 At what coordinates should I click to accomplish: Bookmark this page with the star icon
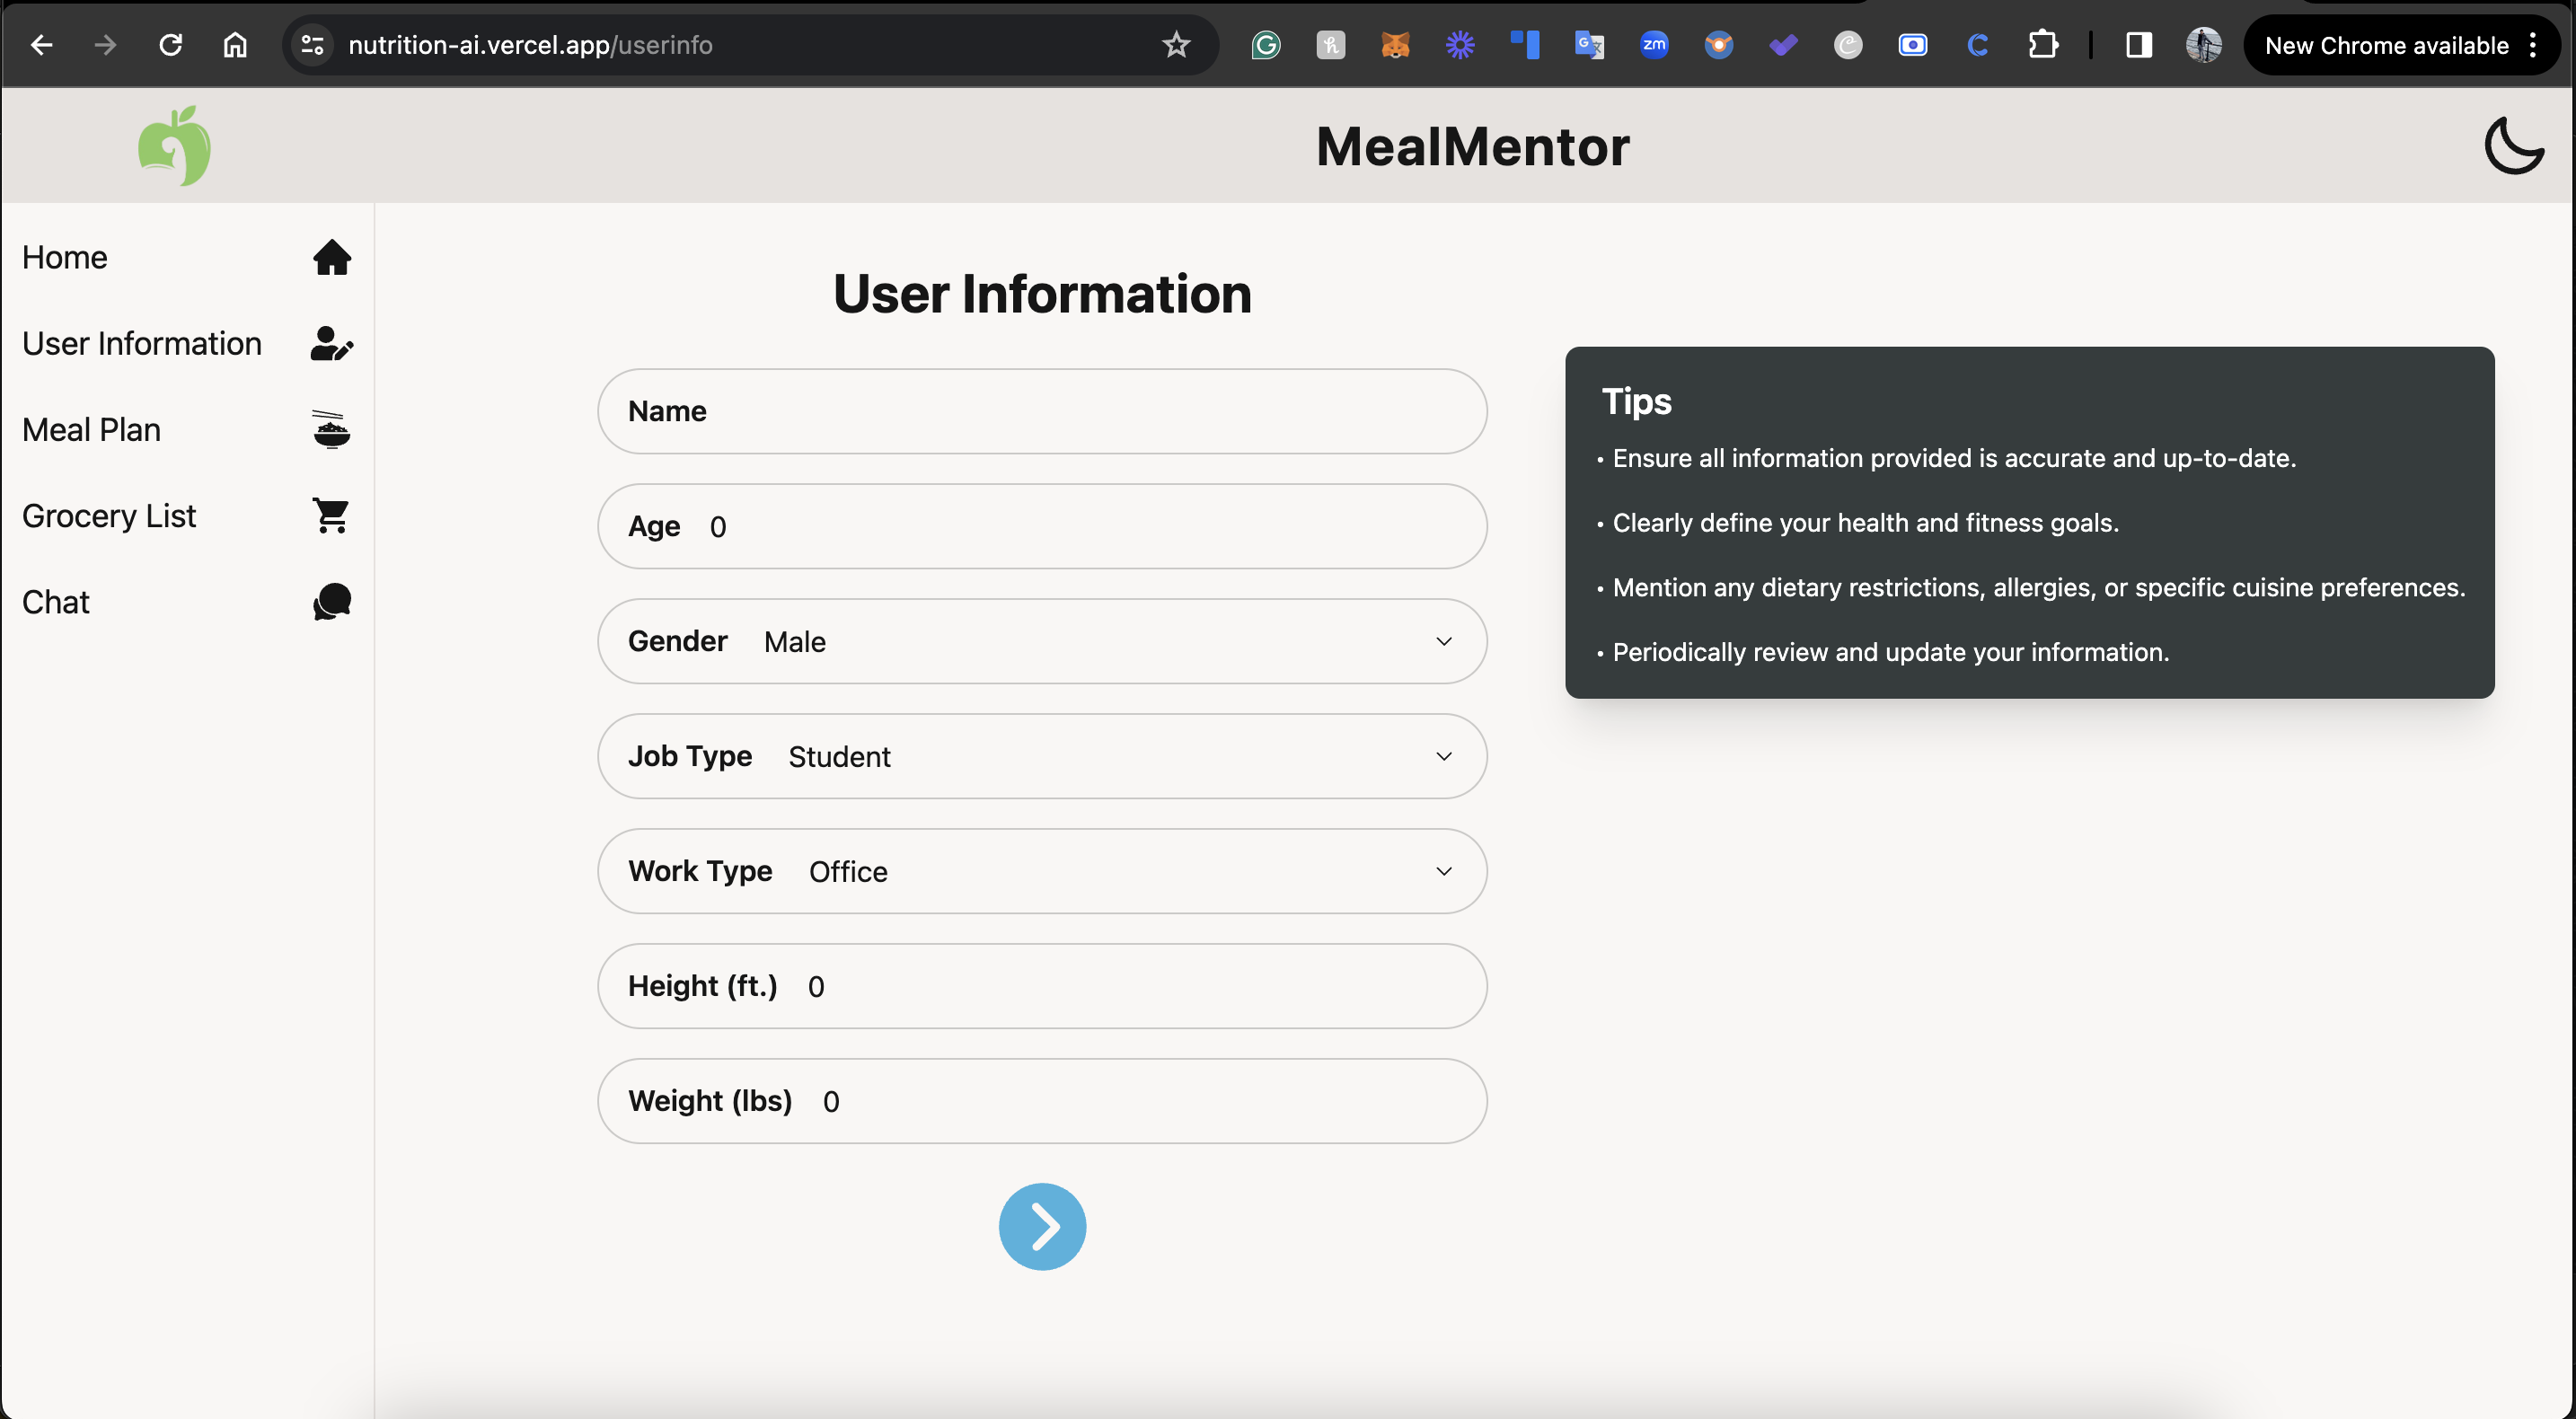1176,45
